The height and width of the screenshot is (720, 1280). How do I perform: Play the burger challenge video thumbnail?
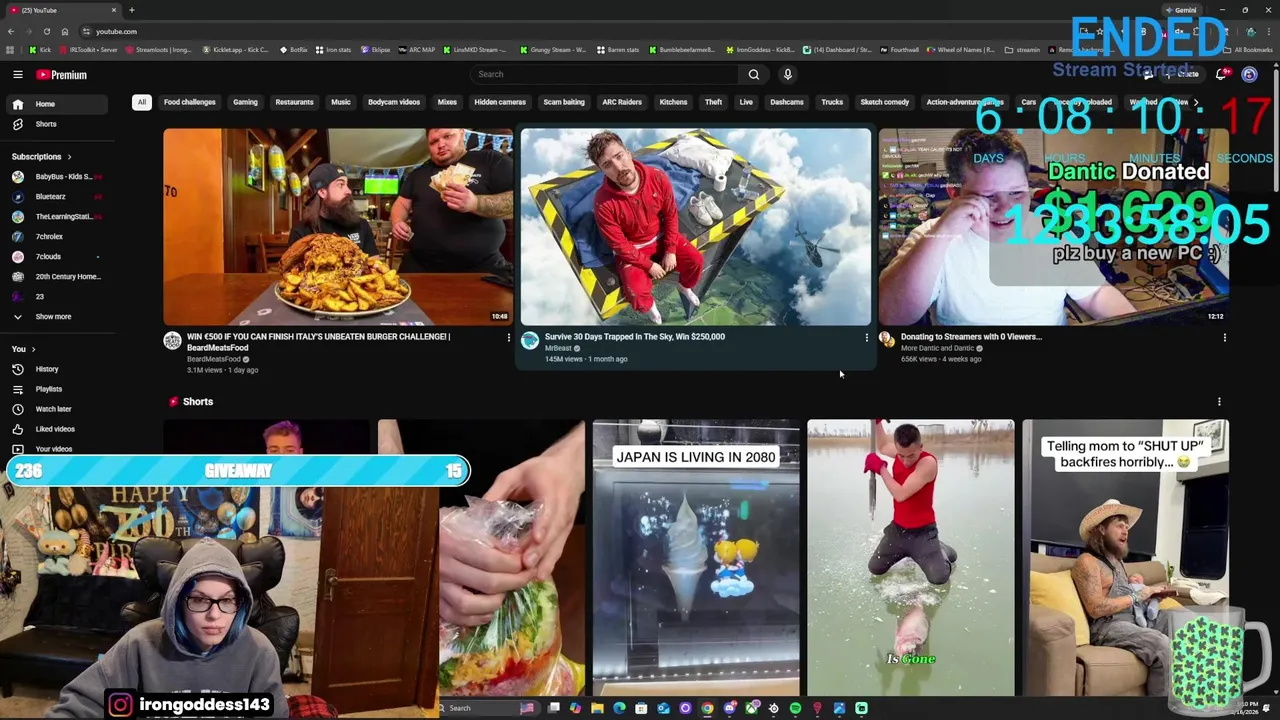(x=338, y=227)
